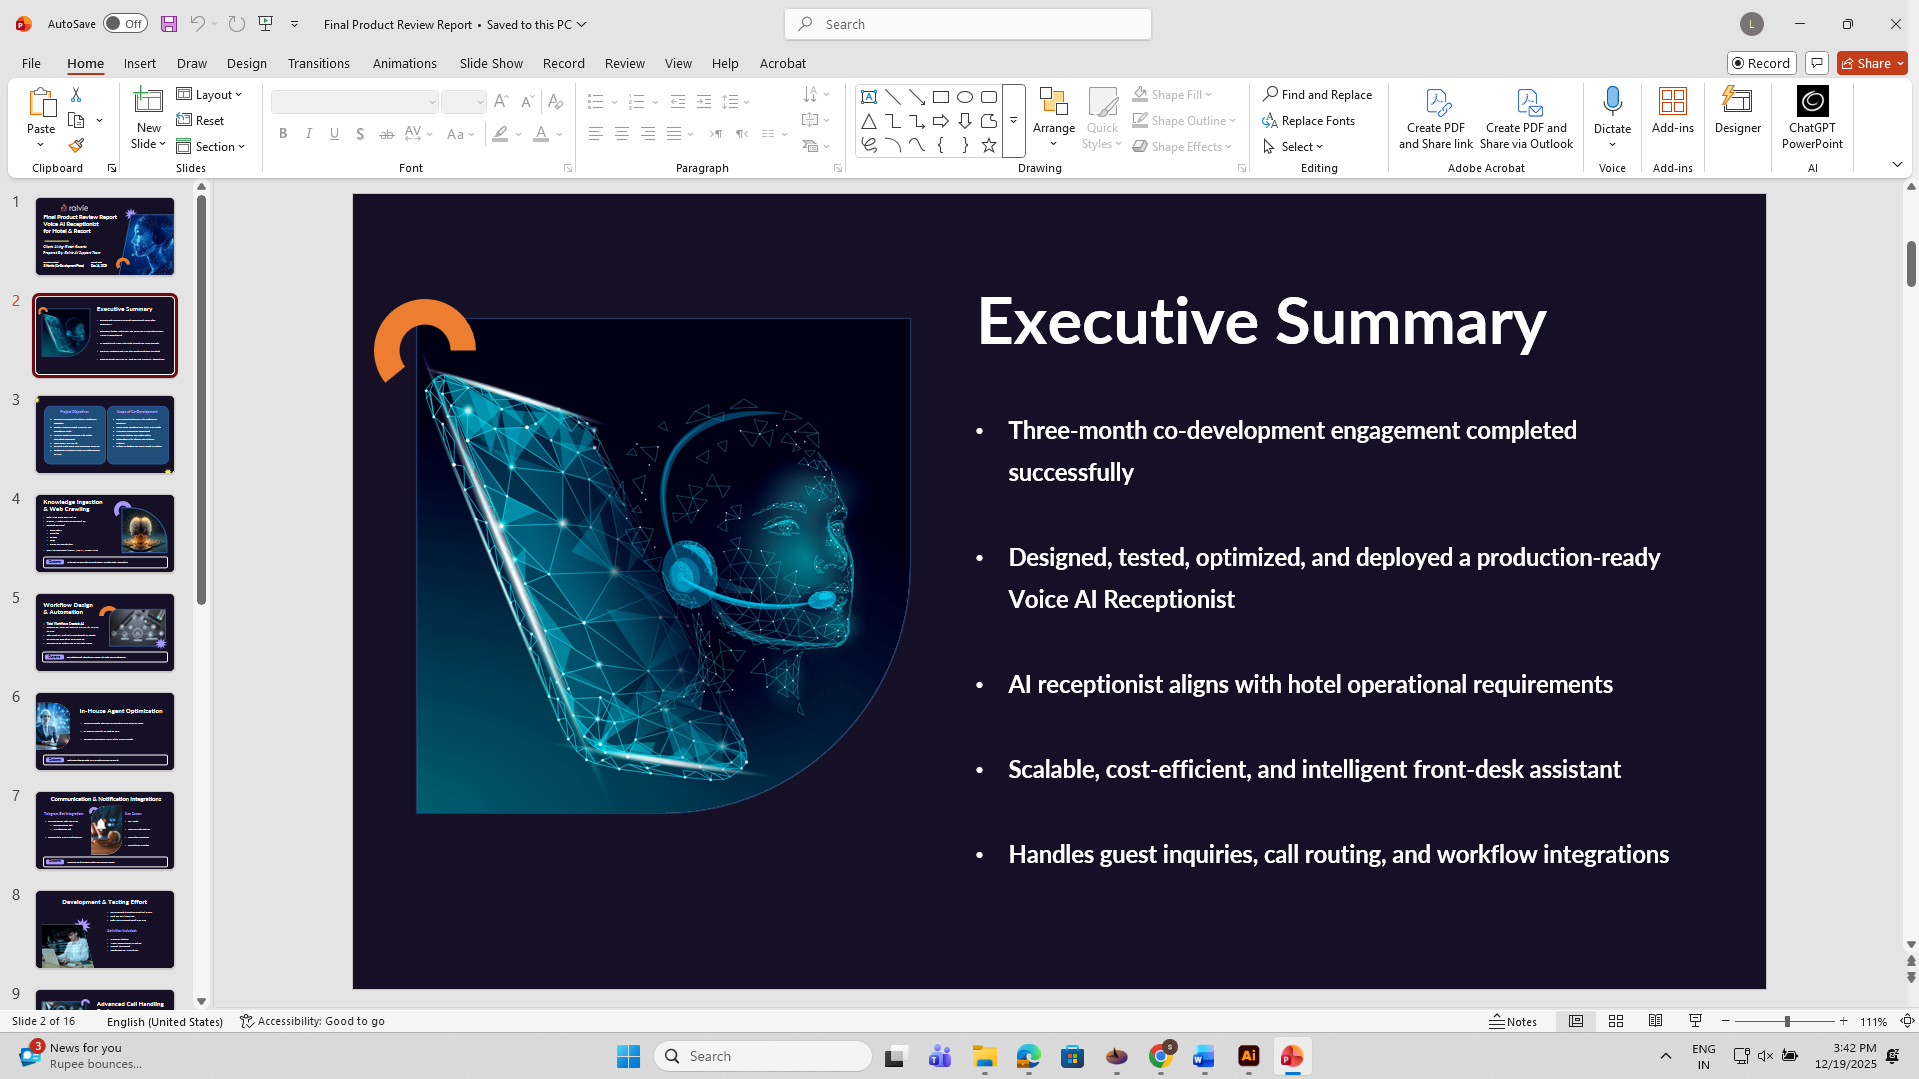This screenshot has width=1919, height=1079.
Task: Click the Format Painter brush icon
Action: [76, 146]
